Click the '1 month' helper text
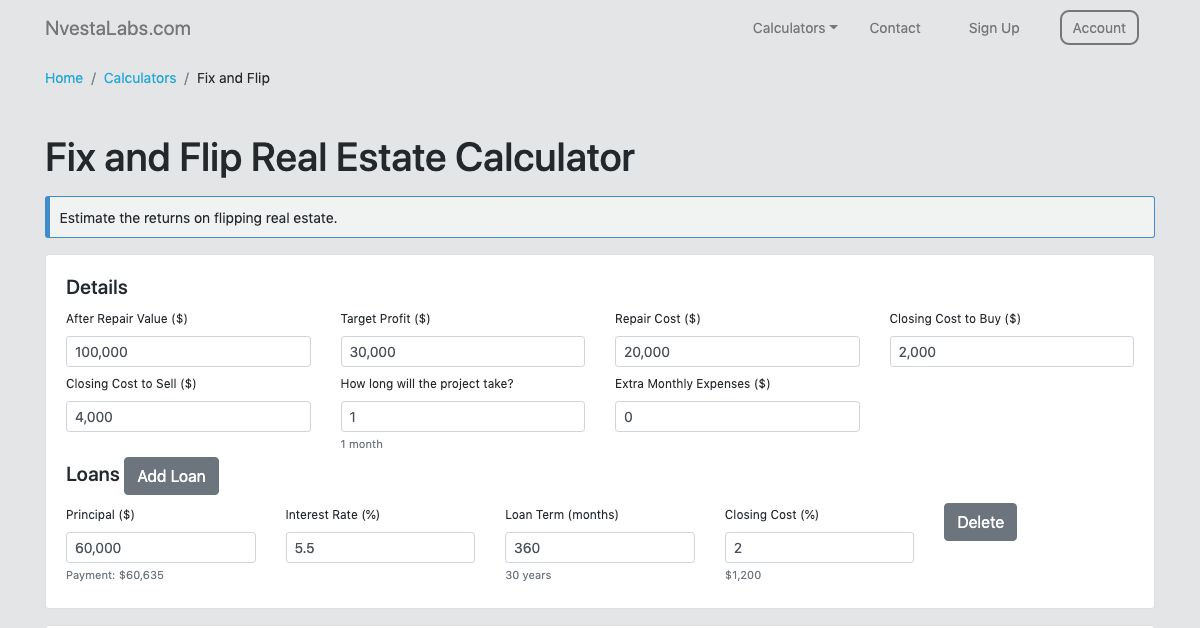 pyautogui.click(x=362, y=444)
